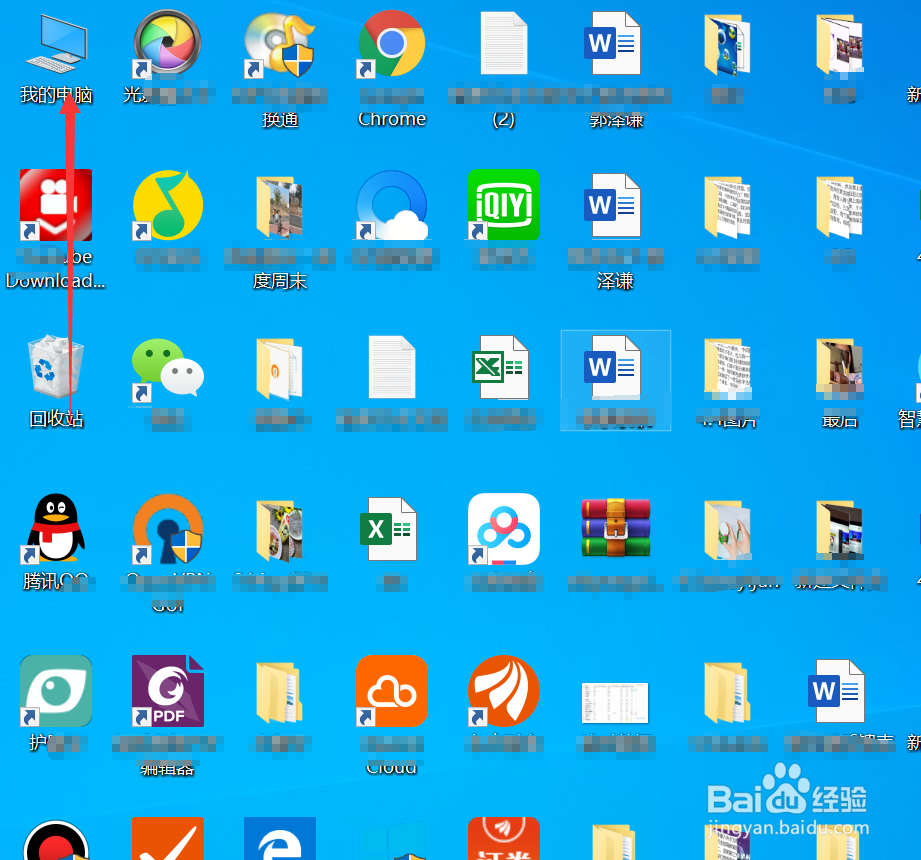Image resolution: width=921 pixels, height=860 pixels.
Task: Launch the Microsoft Edge icon at bottom
Action: [x=280, y=839]
